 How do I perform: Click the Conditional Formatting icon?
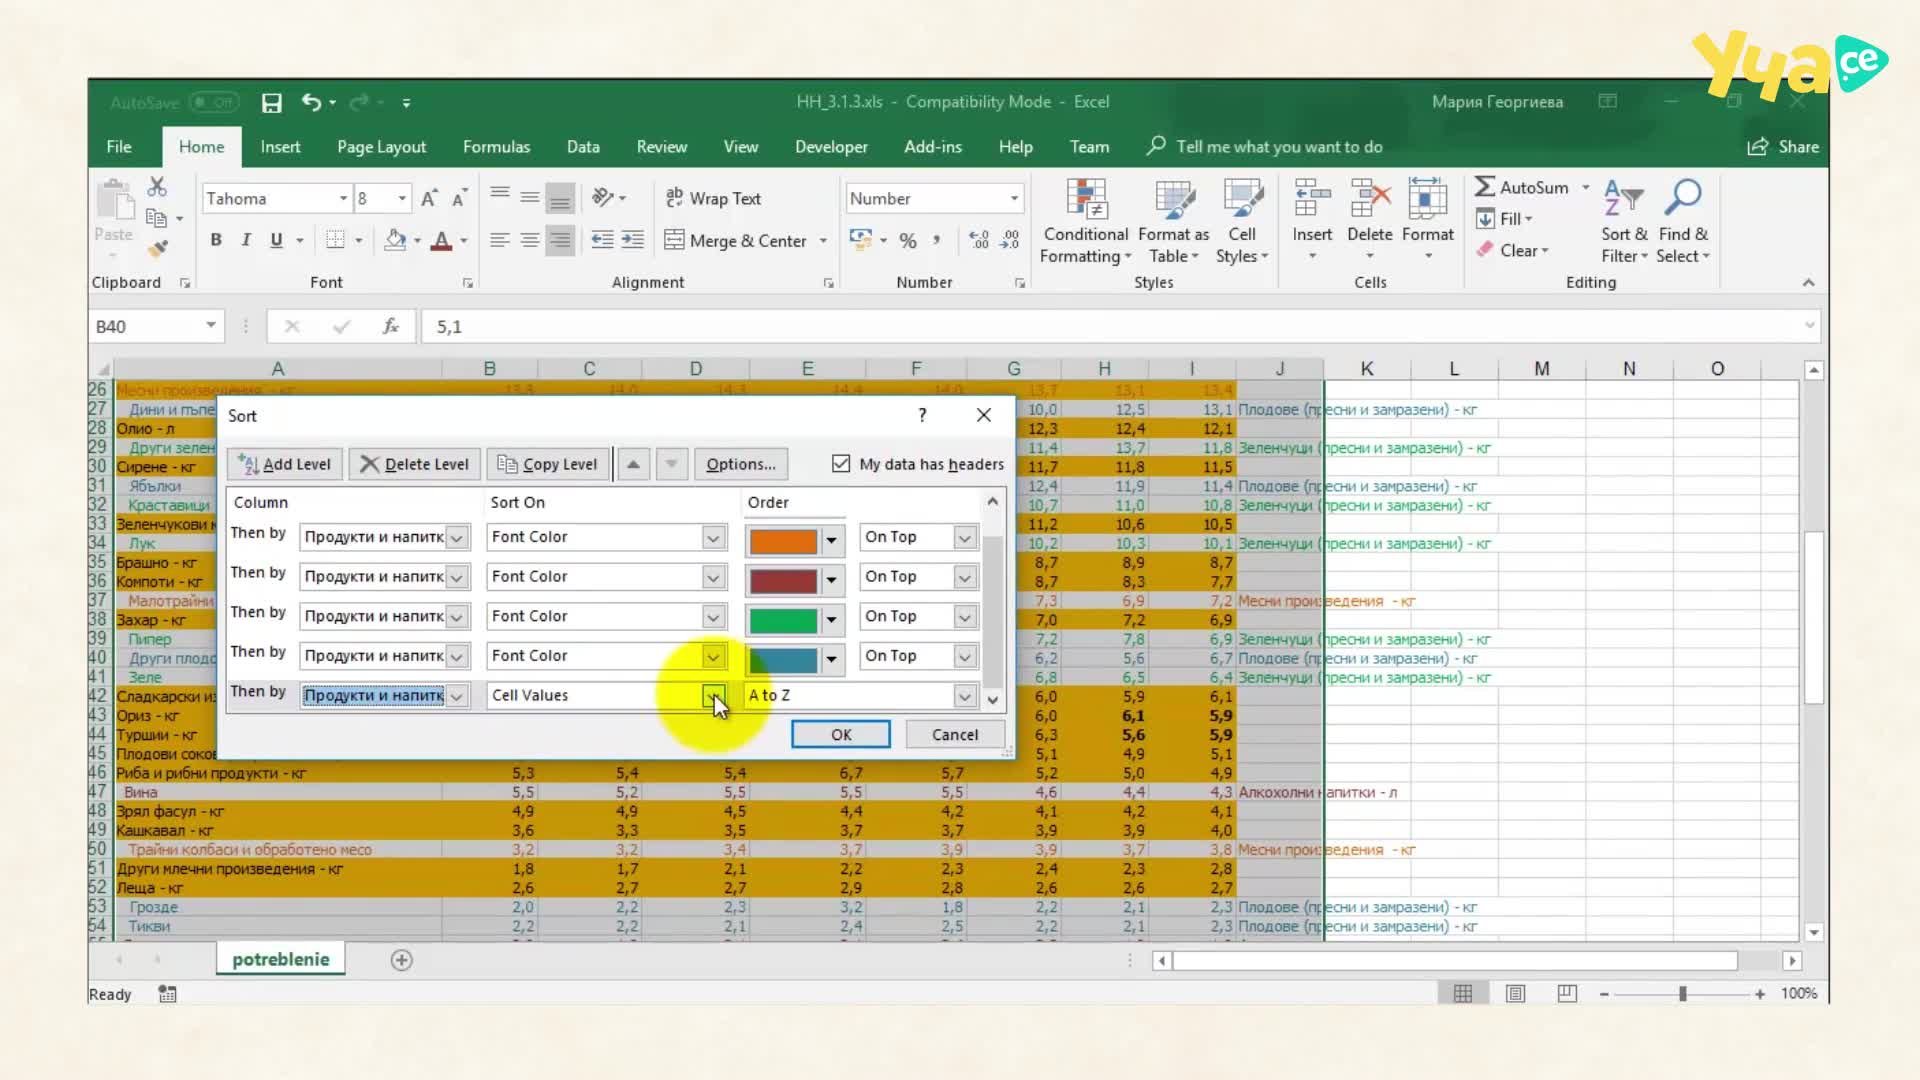coord(1086,198)
